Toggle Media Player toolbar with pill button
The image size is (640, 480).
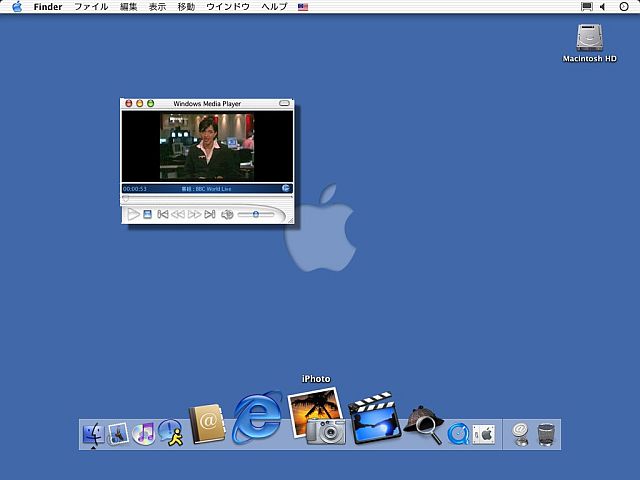tap(285, 103)
